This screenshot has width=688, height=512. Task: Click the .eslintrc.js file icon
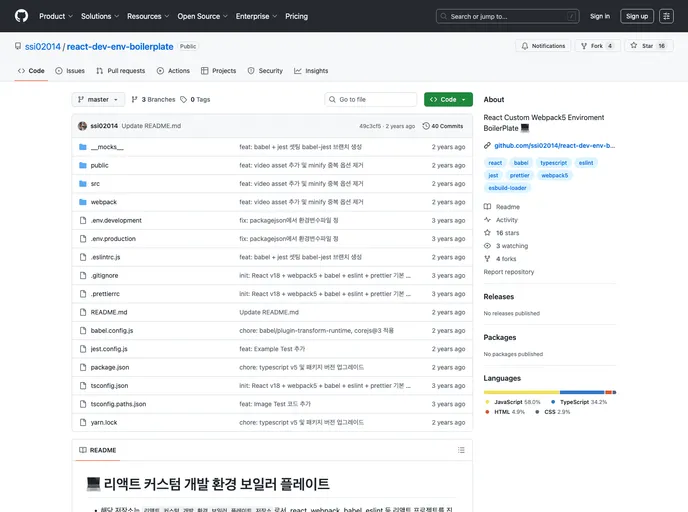coord(83,257)
